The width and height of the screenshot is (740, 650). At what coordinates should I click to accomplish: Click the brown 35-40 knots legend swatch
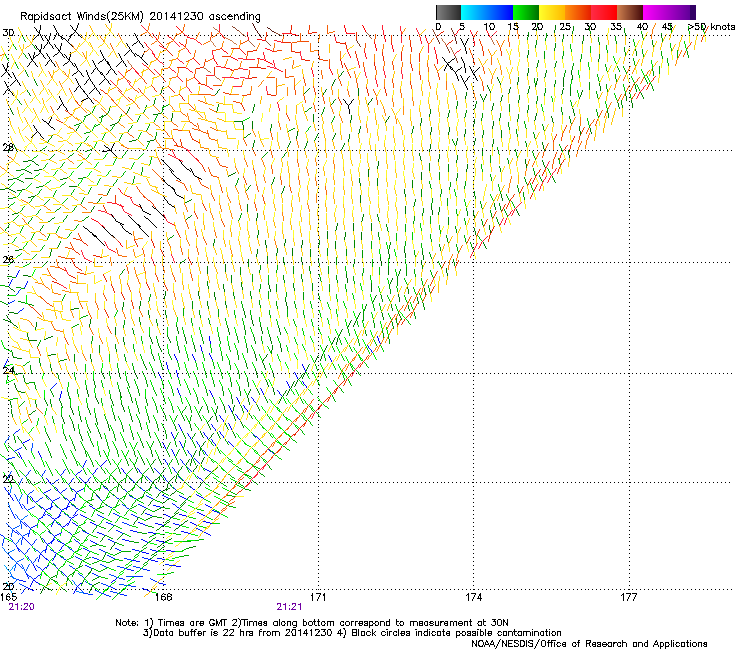[630, 12]
